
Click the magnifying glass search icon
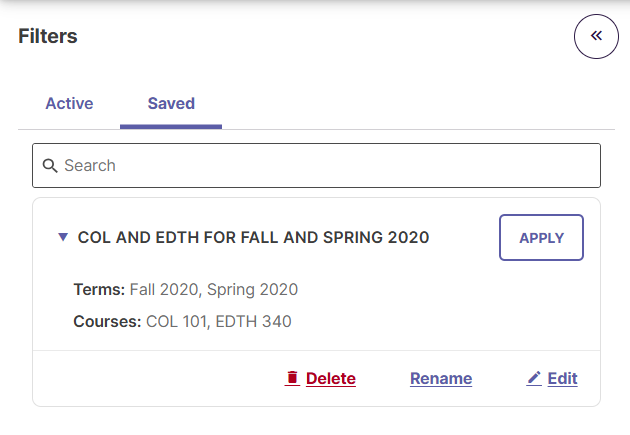click(x=50, y=165)
